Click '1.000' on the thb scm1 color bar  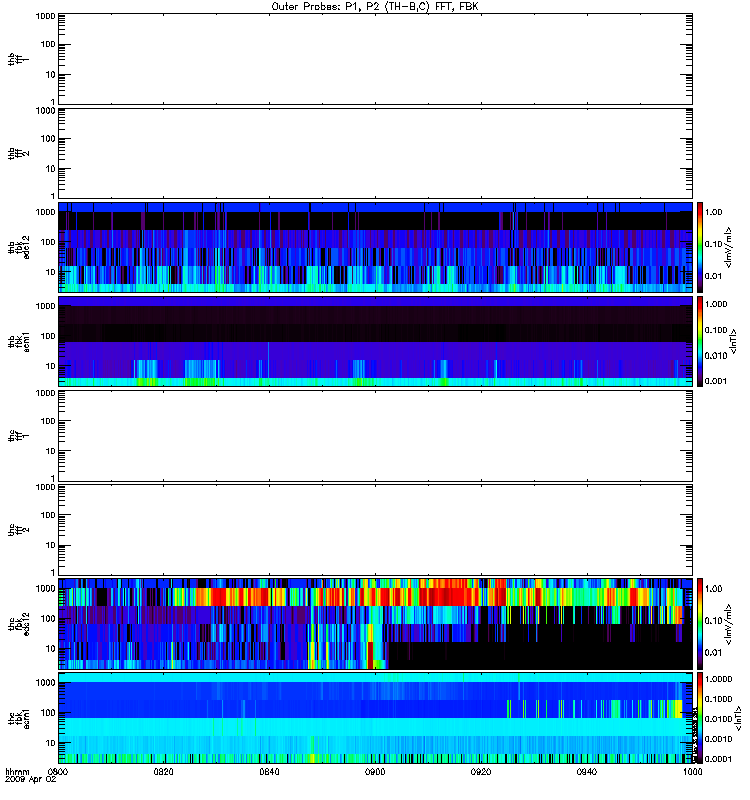pos(716,304)
